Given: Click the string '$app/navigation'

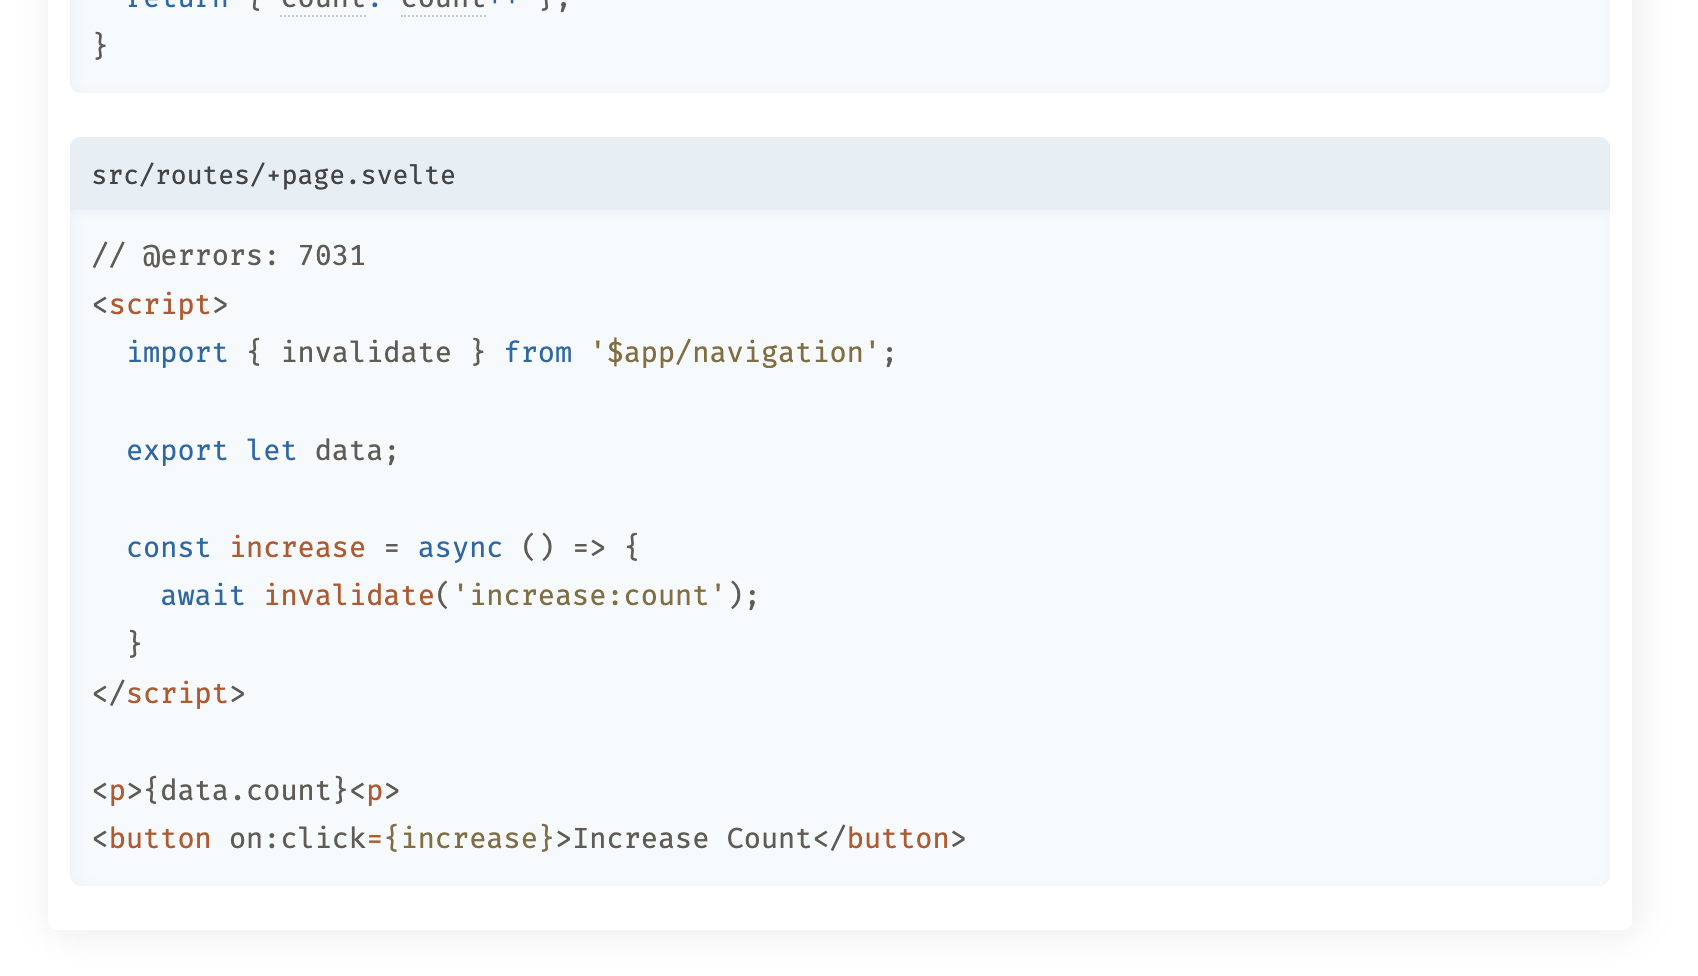Looking at the screenshot, I should 735,353.
